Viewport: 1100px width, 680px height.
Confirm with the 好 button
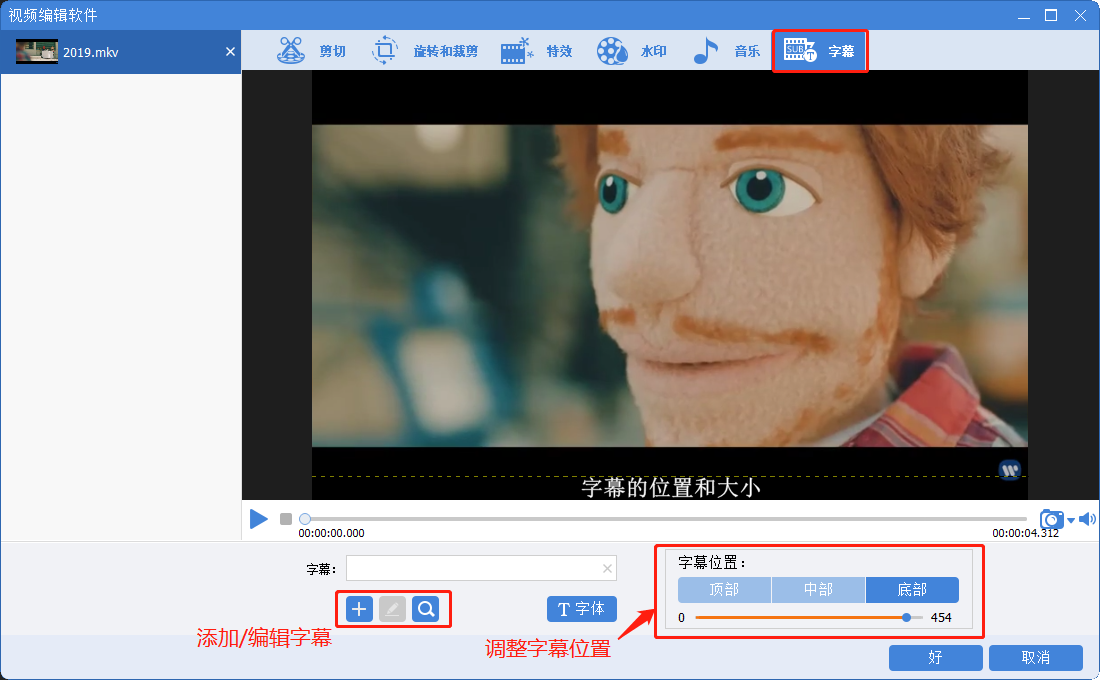point(935,658)
